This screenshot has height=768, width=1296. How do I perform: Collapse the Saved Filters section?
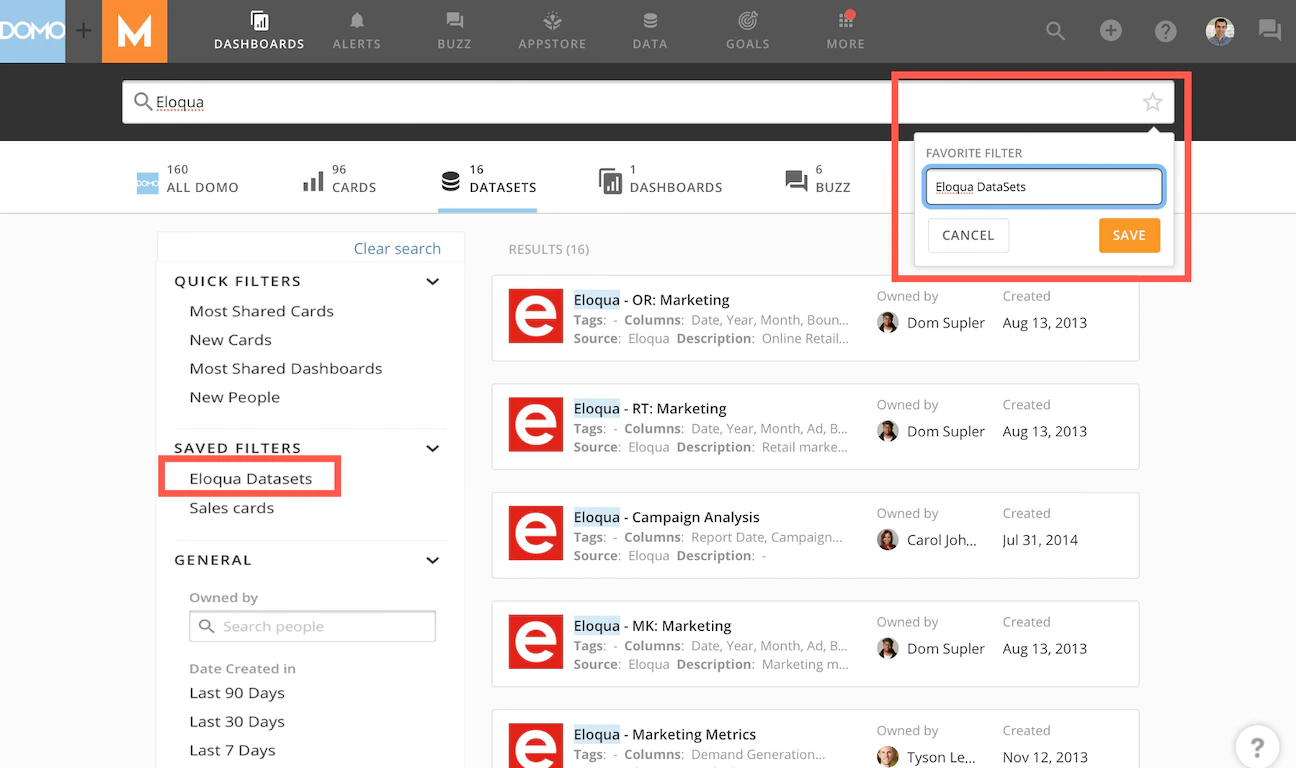pos(433,449)
